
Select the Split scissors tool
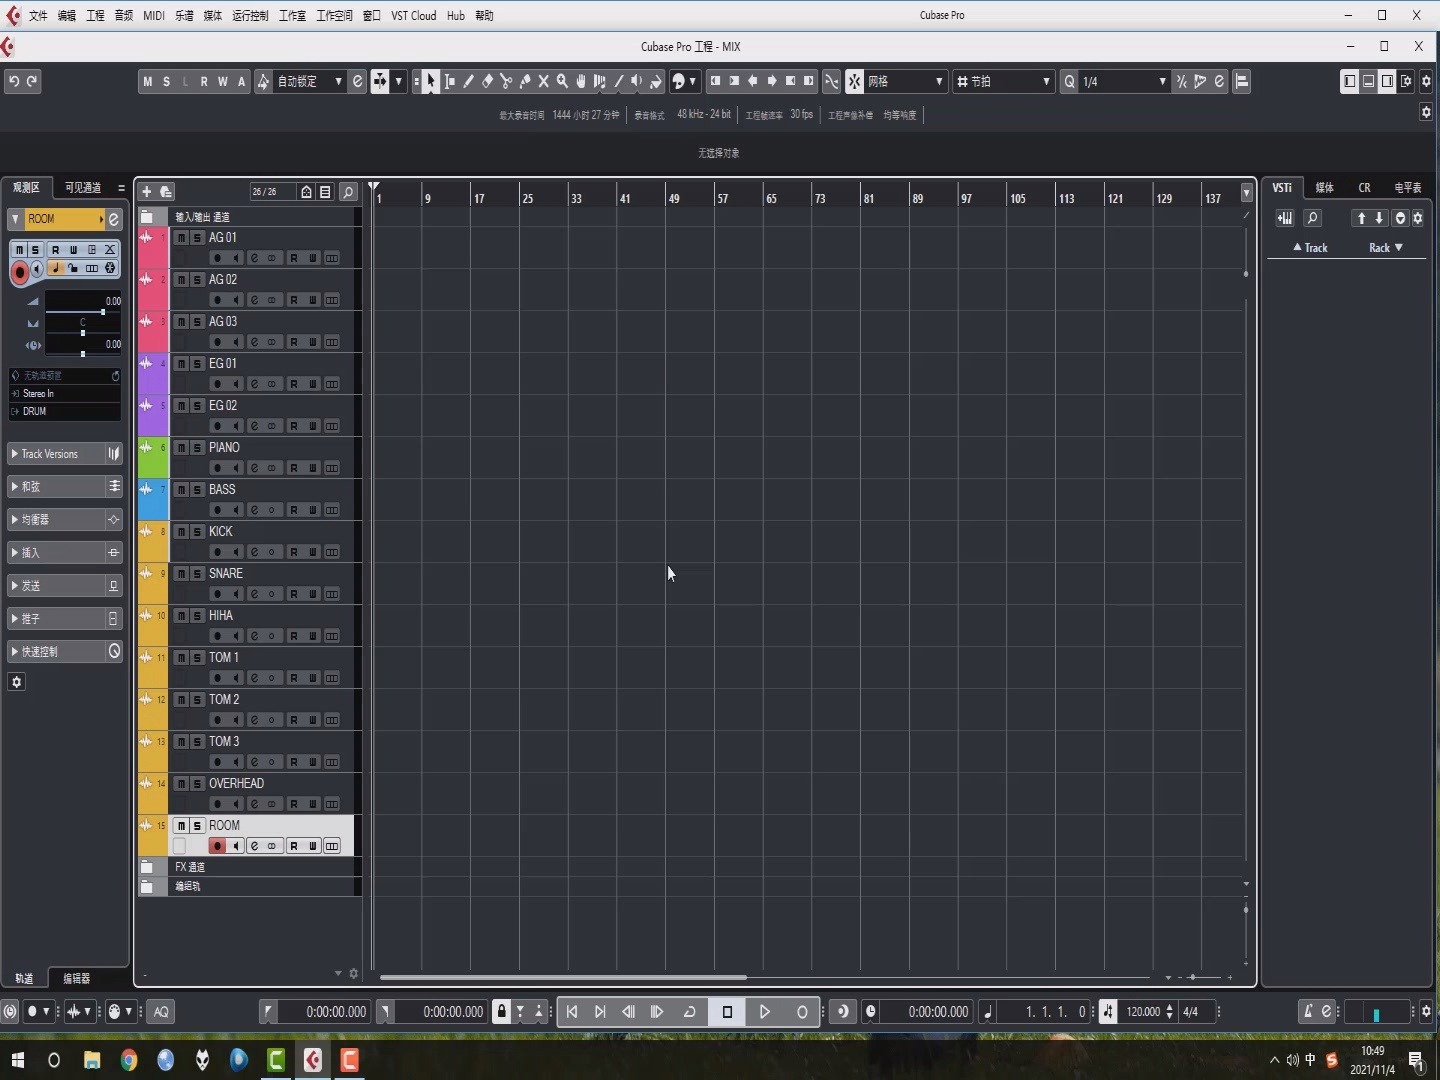pos(506,82)
